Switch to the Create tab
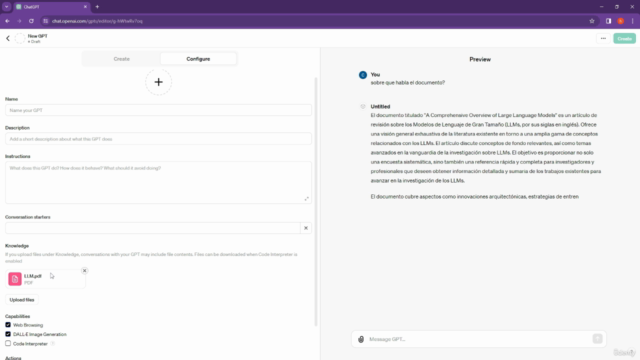 point(122,59)
